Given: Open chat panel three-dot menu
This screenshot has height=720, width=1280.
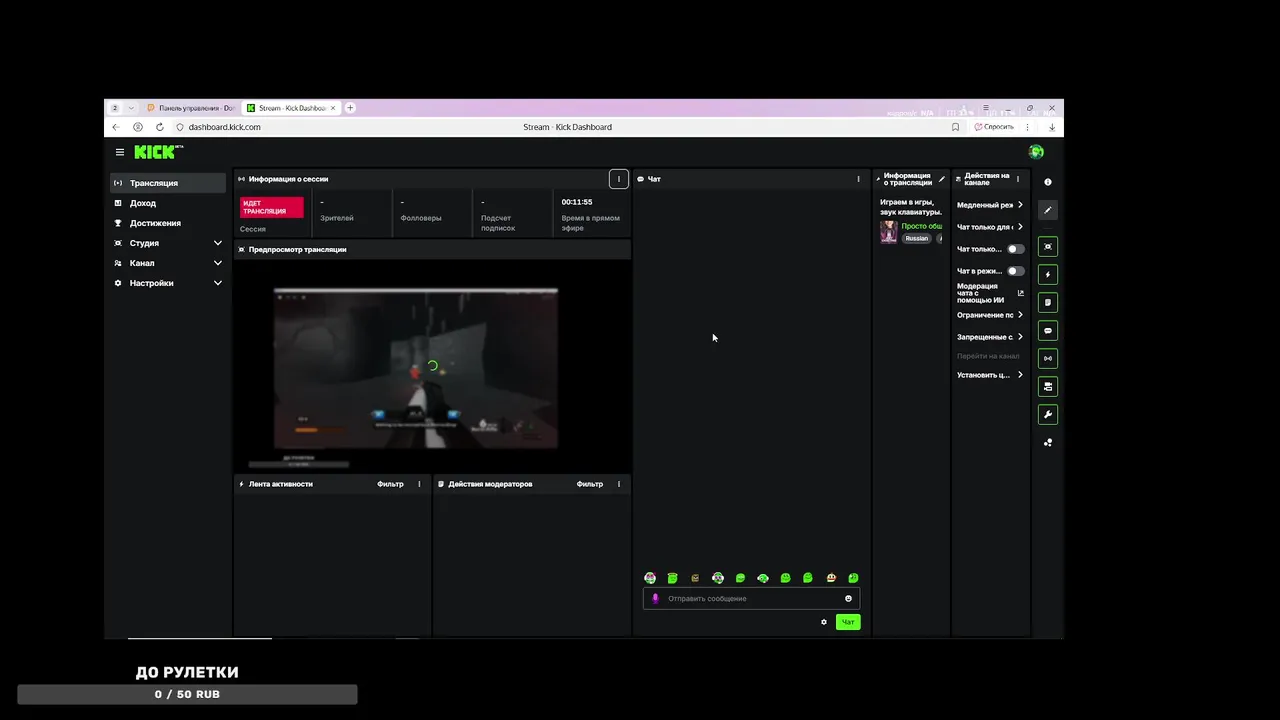Looking at the screenshot, I should pos(858,179).
